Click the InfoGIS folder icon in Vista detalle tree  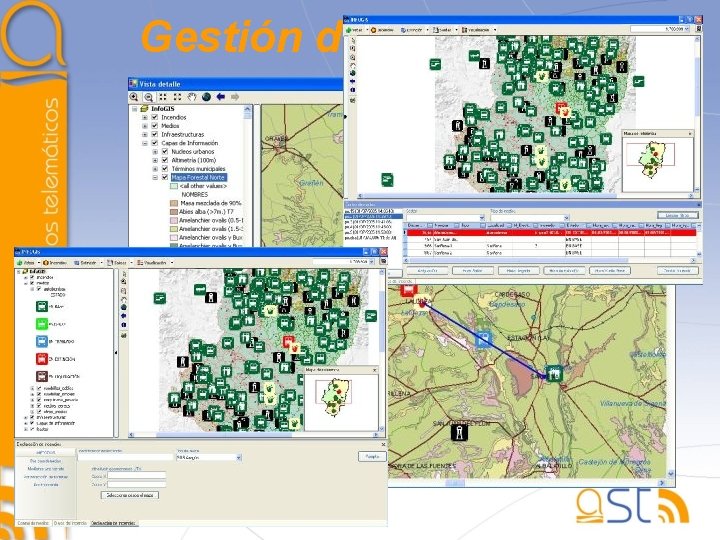coord(145,109)
